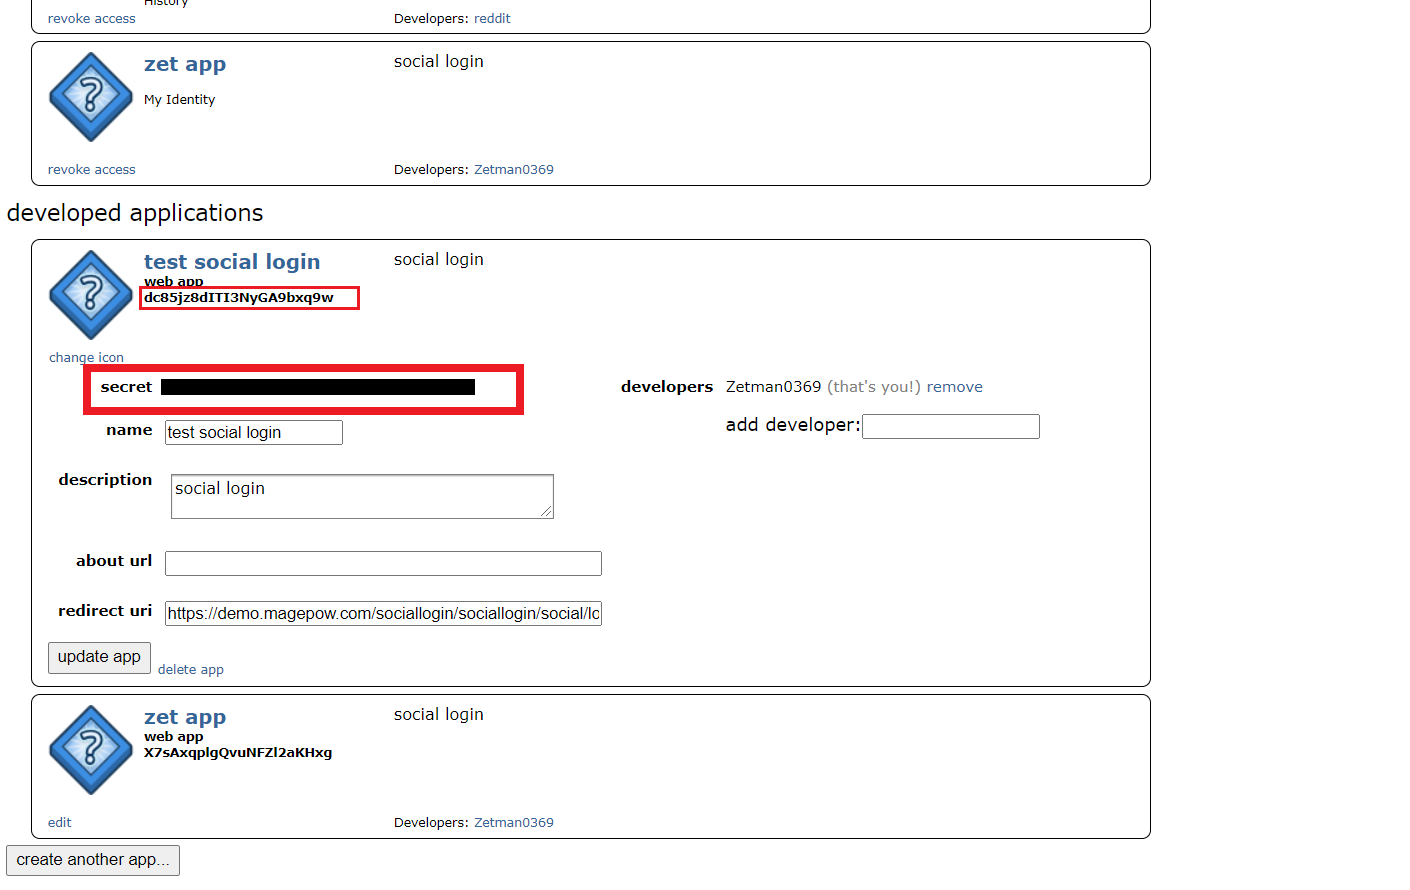Click the about url input field
The height and width of the screenshot is (890, 1410).
383,563
